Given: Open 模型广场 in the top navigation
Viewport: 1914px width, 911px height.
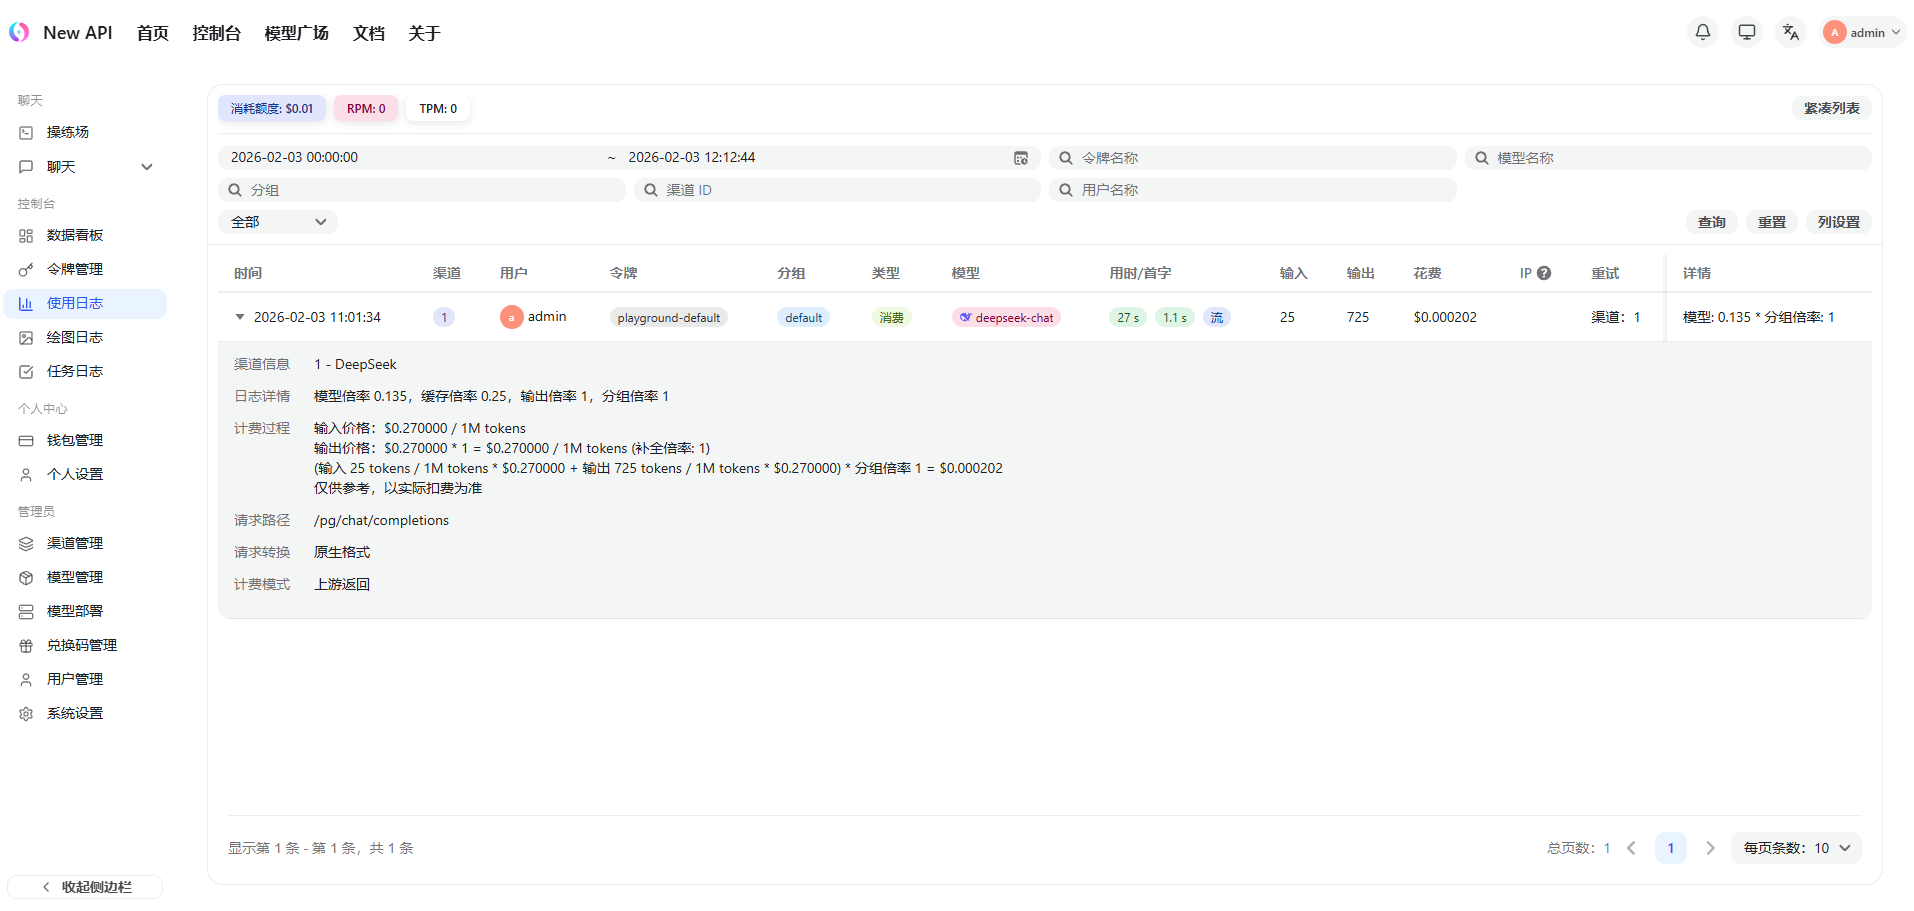Looking at the screenshot, I should coord(296,33).
